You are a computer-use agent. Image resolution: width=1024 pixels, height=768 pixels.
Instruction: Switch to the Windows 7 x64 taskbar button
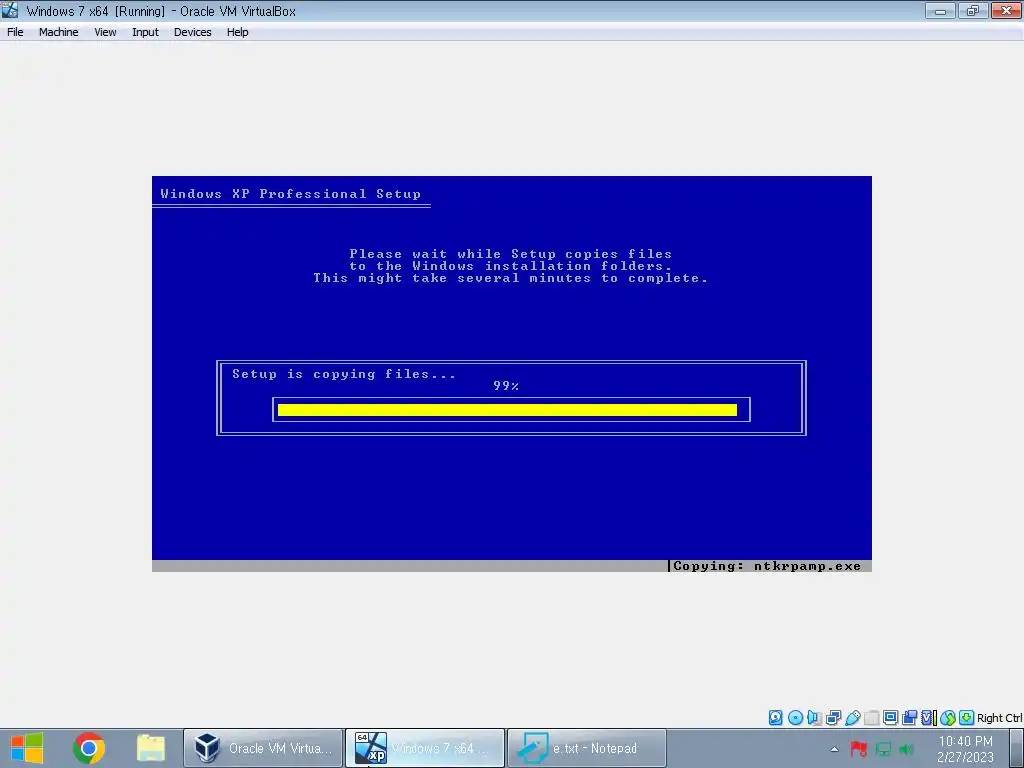[425, 748]
